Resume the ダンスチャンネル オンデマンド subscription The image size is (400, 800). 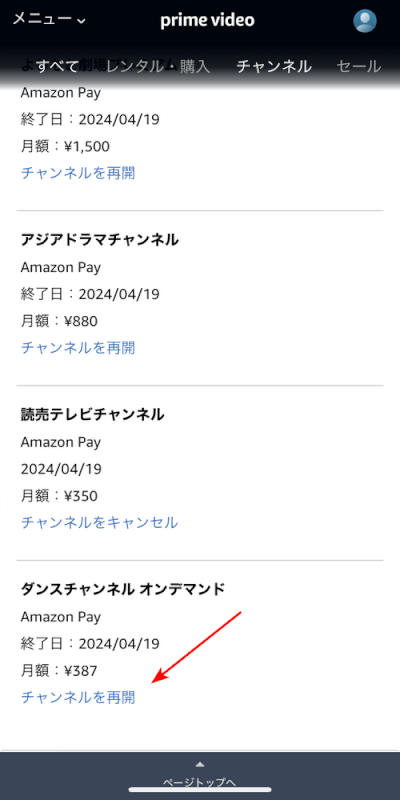[78, 697]
